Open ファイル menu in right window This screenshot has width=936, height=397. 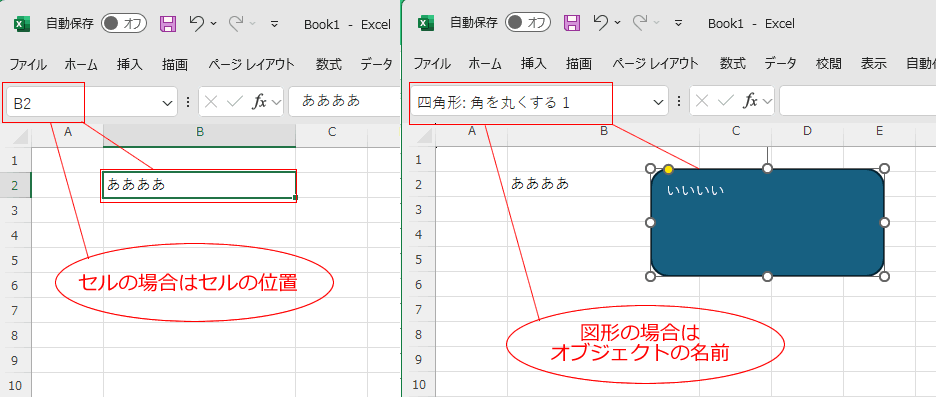point(432,64)
